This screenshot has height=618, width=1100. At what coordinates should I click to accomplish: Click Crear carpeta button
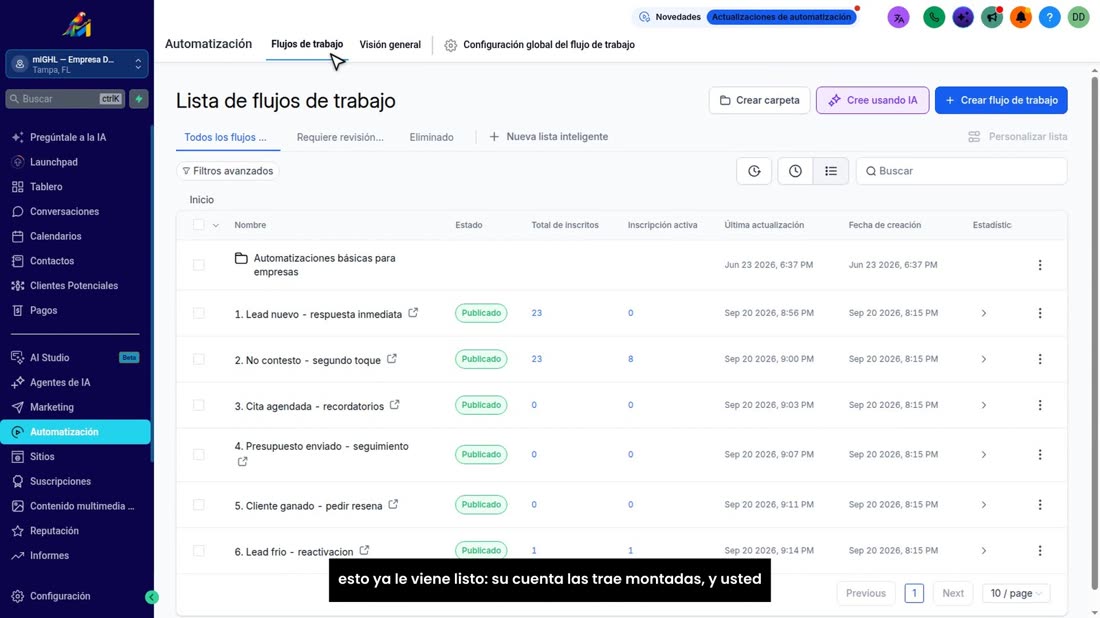pos(759,100)
